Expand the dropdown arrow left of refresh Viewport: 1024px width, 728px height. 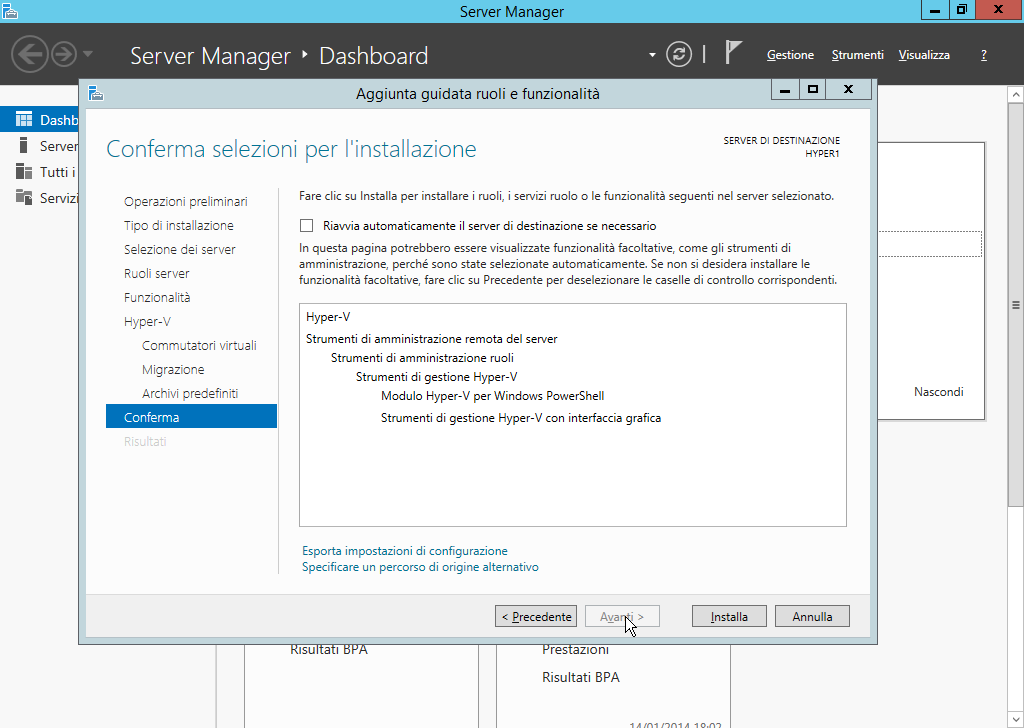point(652,54)
